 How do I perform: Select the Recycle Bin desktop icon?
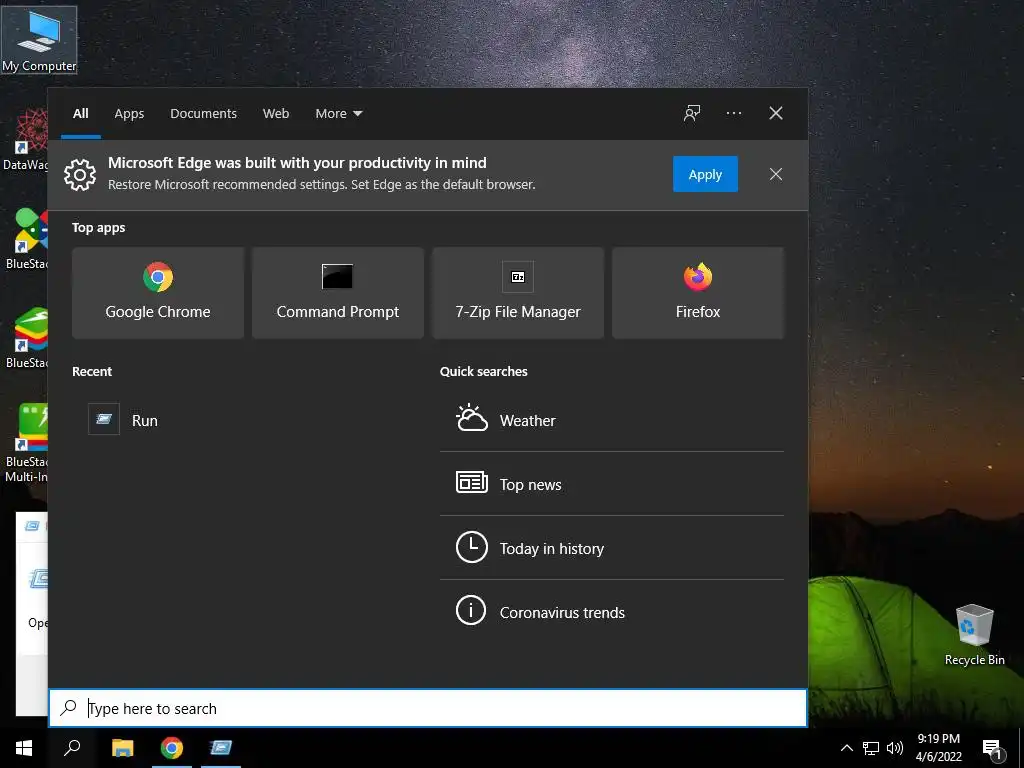[x=974, y=635]
